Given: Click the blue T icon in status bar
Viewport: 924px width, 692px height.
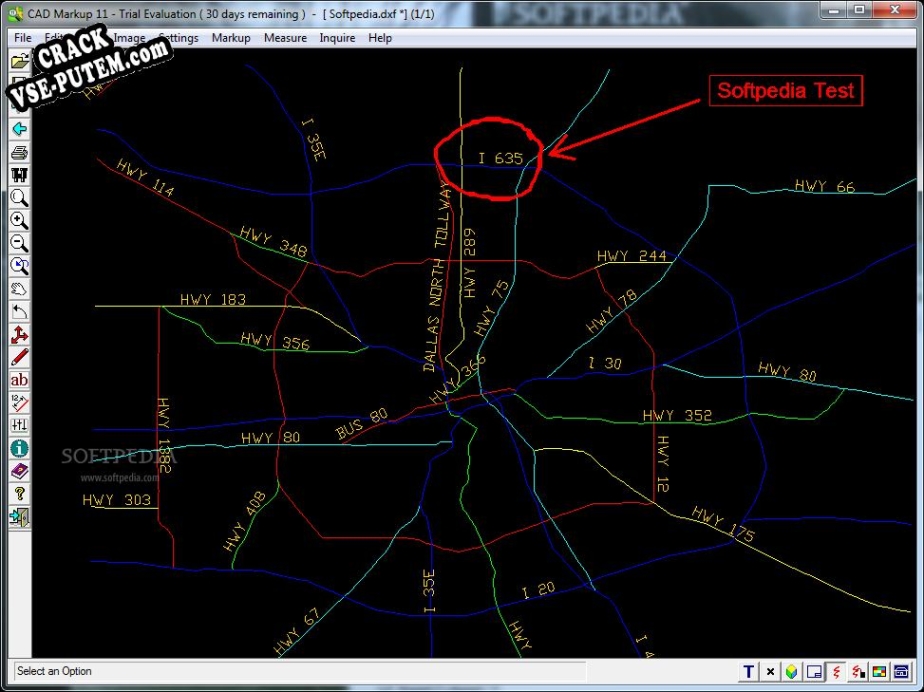Looking at the screenshot, I should [x=748, y=671].
